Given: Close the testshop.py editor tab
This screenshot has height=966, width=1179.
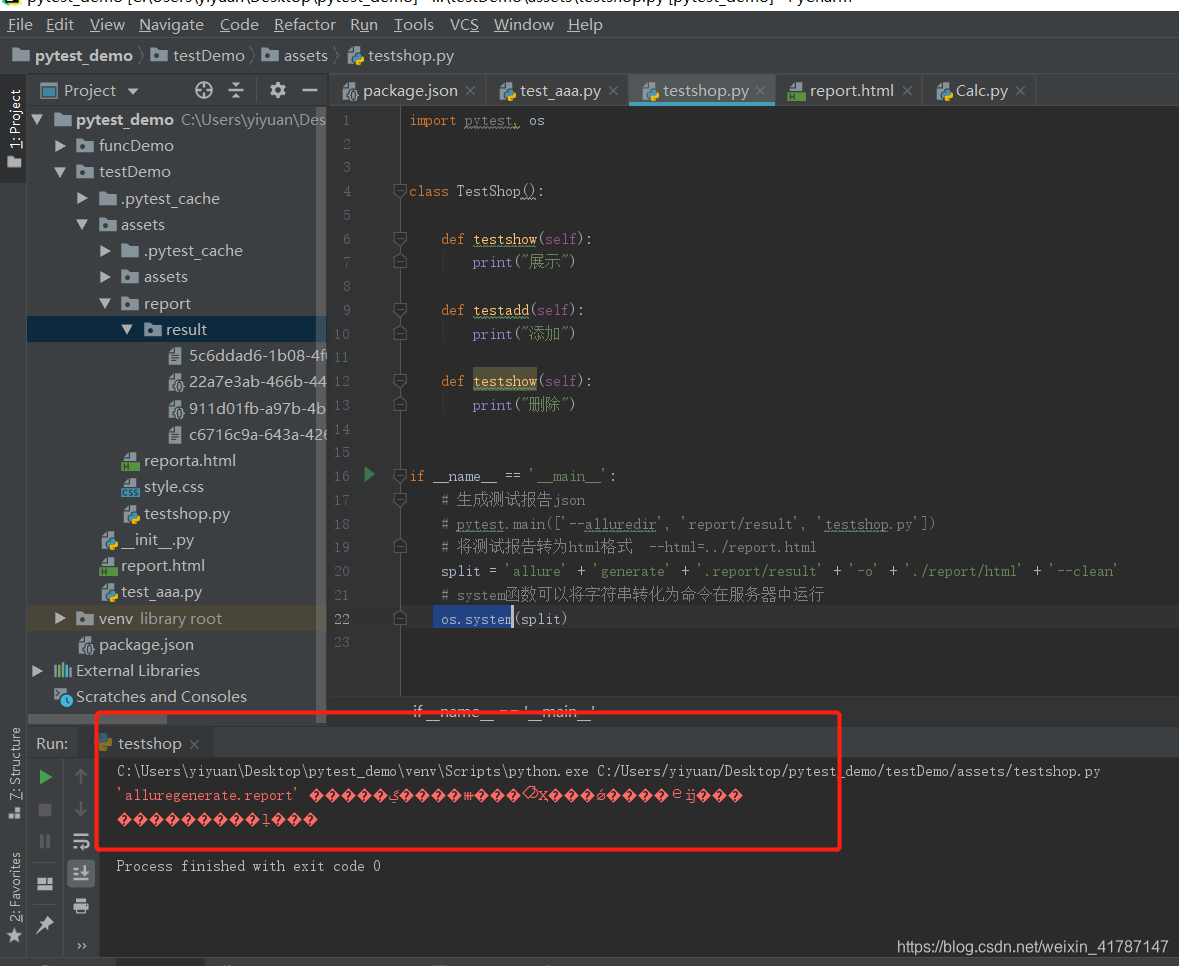Looking at the screenshot, I should coord(761,91).
